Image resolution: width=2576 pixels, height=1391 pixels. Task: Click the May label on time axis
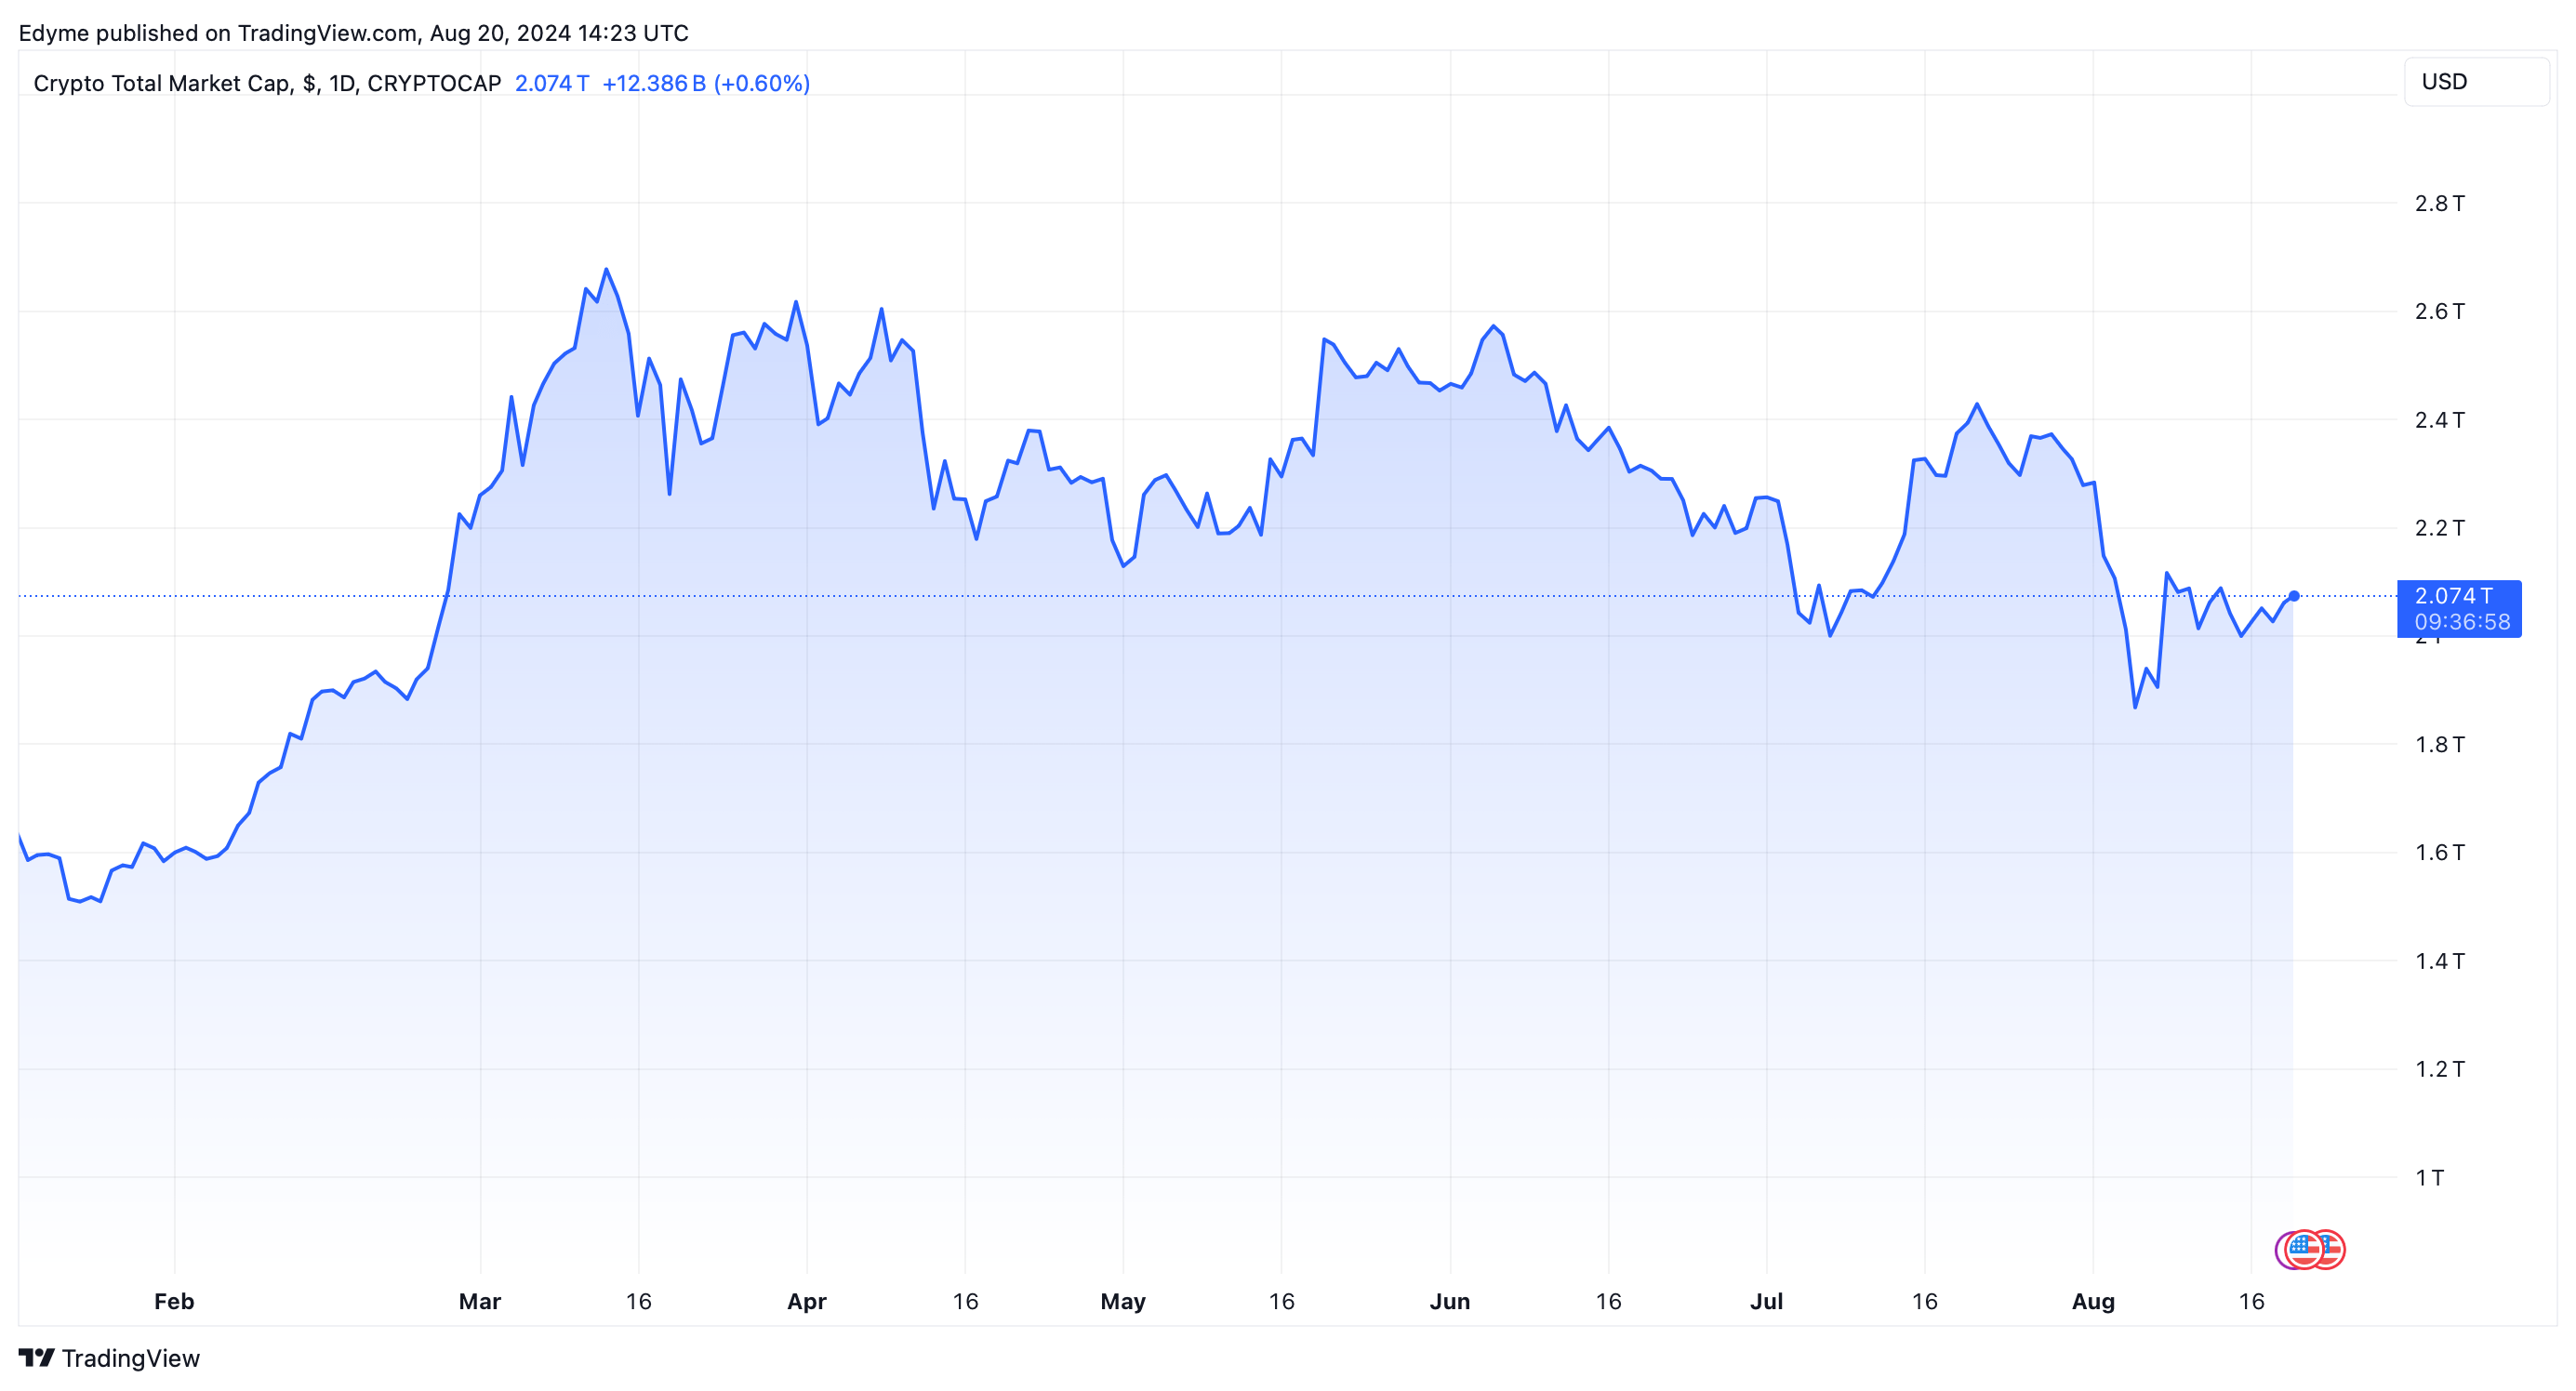[x=1123, y=1302]
